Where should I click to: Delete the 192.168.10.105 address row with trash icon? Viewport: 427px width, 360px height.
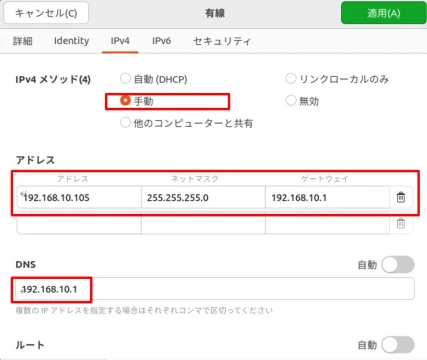pyautogui.click(x=401, y=197)
